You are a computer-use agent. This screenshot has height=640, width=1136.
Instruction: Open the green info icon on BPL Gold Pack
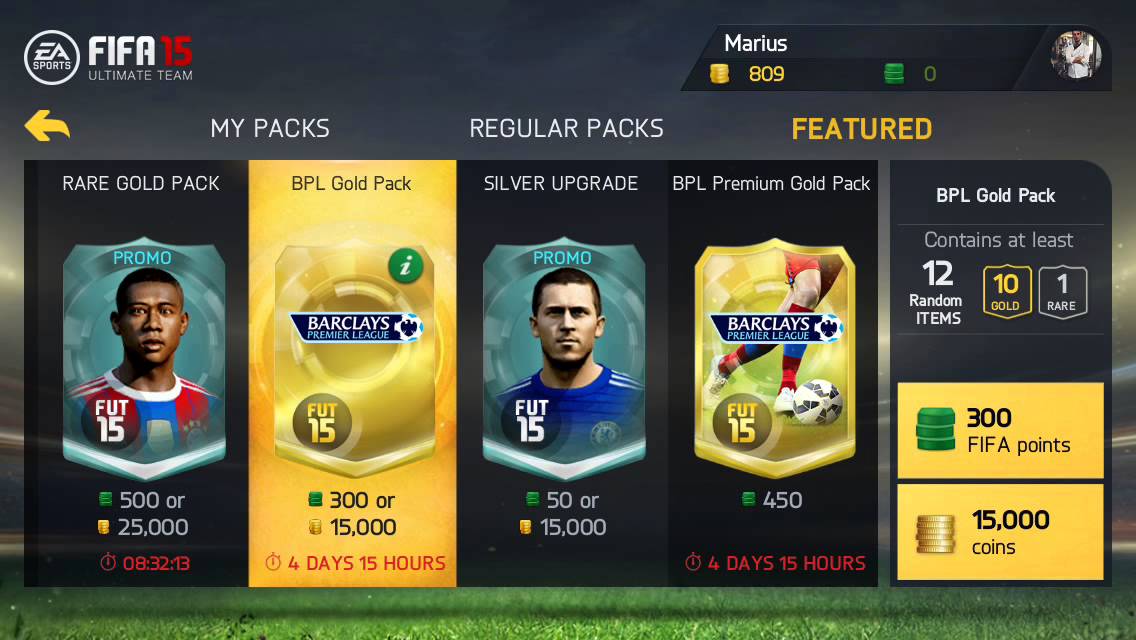pos(406,266)
